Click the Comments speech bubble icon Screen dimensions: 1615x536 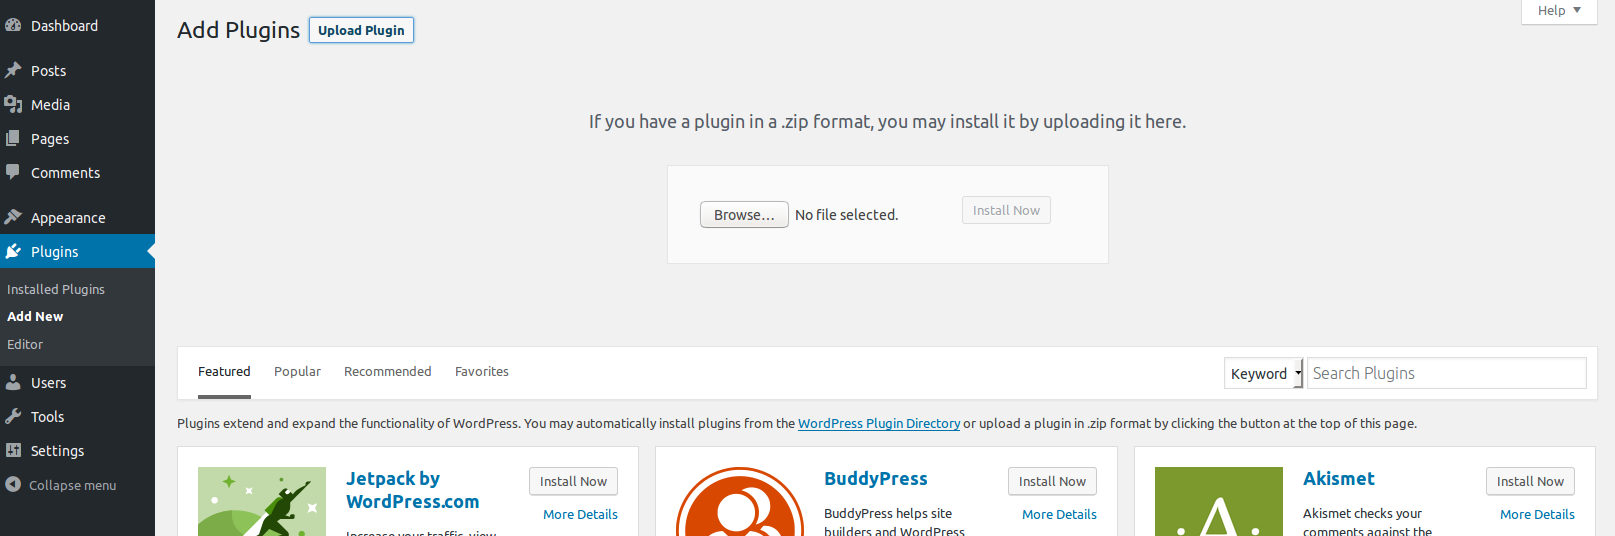pyautogui.click(x=13, y=172)
